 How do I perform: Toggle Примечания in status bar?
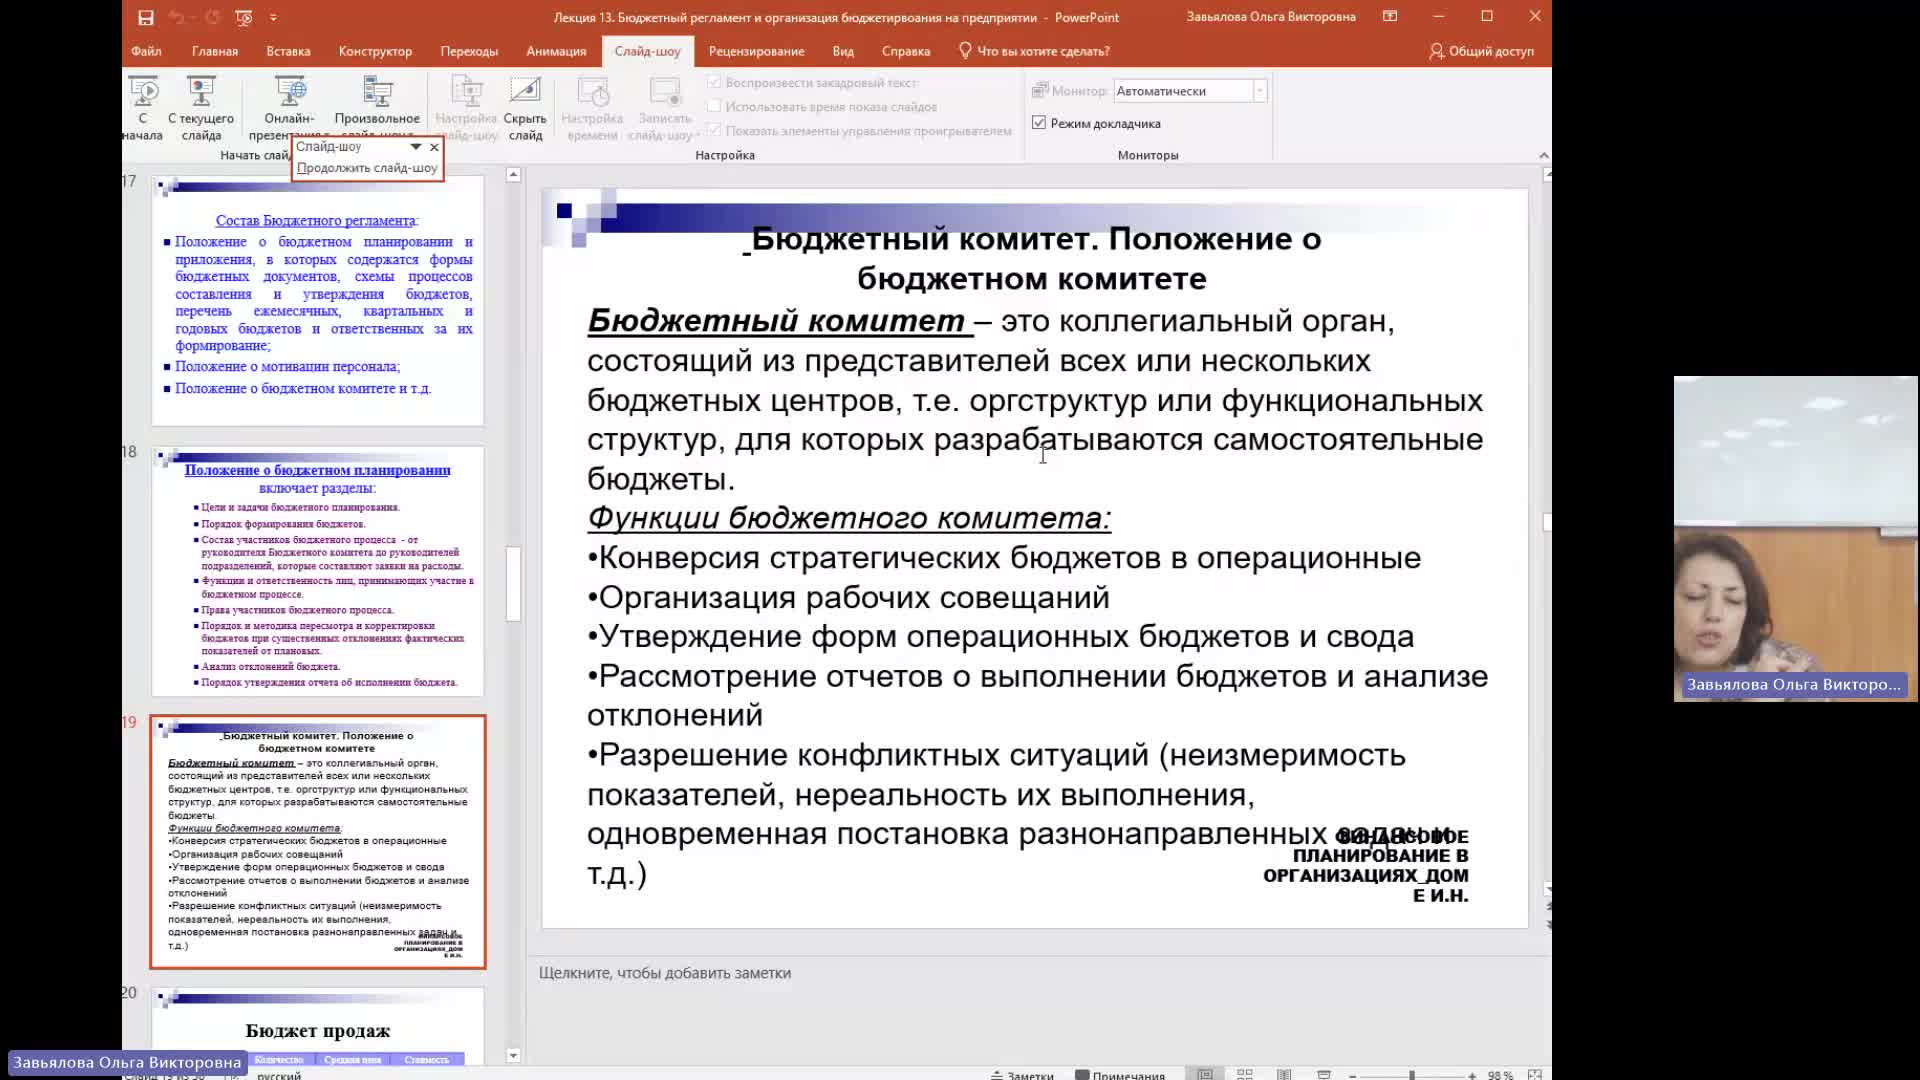click(x=1120, y=1075)
